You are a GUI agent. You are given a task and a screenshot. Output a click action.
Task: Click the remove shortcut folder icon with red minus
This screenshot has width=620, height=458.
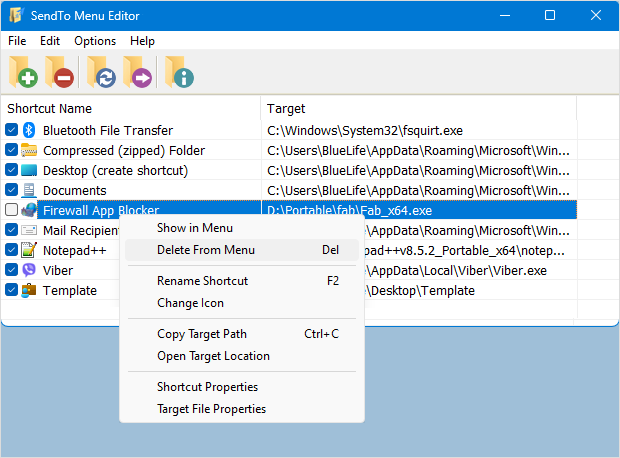point(60,72)
